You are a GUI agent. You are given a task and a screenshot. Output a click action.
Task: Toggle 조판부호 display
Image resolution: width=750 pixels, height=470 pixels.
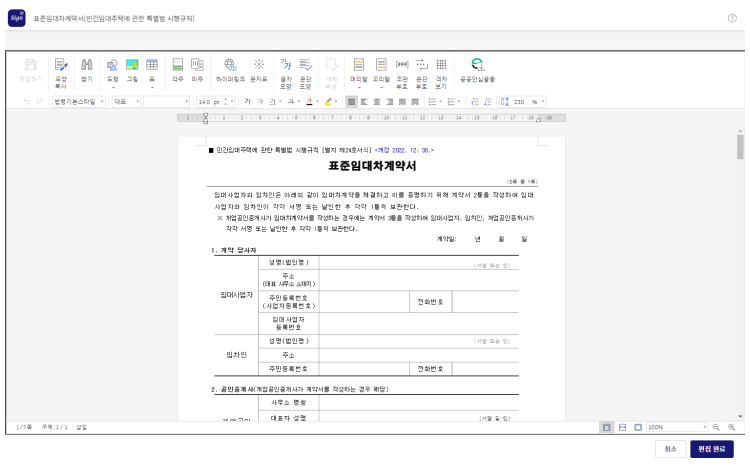[x=402, y=68]
